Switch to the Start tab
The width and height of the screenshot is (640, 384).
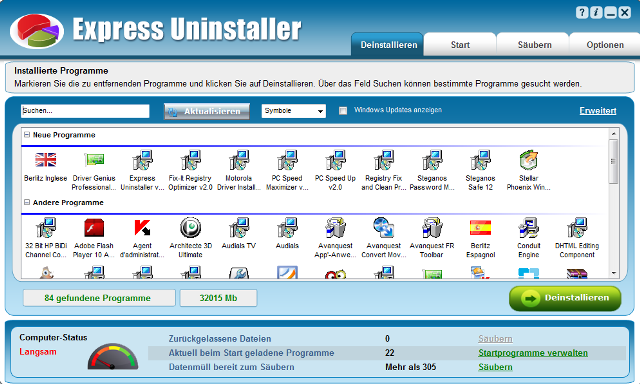click(x=460, y=44)
